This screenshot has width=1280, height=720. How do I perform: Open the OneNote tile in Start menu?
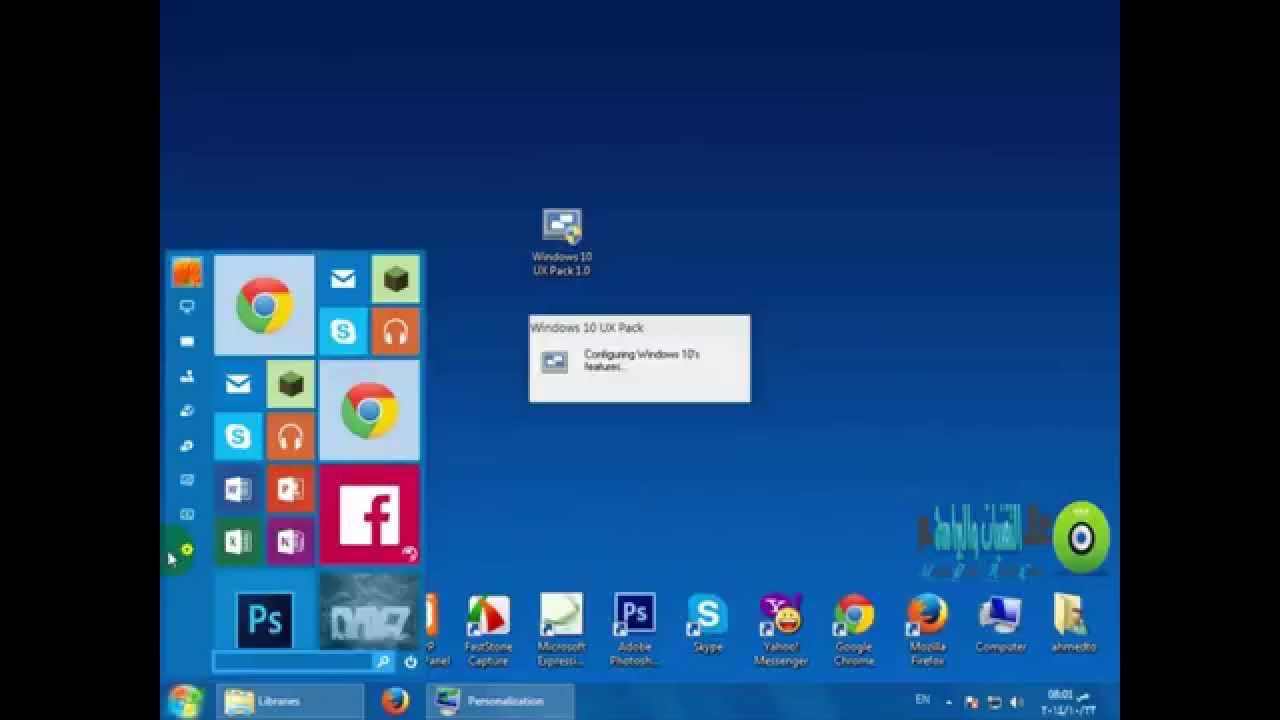point(291,541)
